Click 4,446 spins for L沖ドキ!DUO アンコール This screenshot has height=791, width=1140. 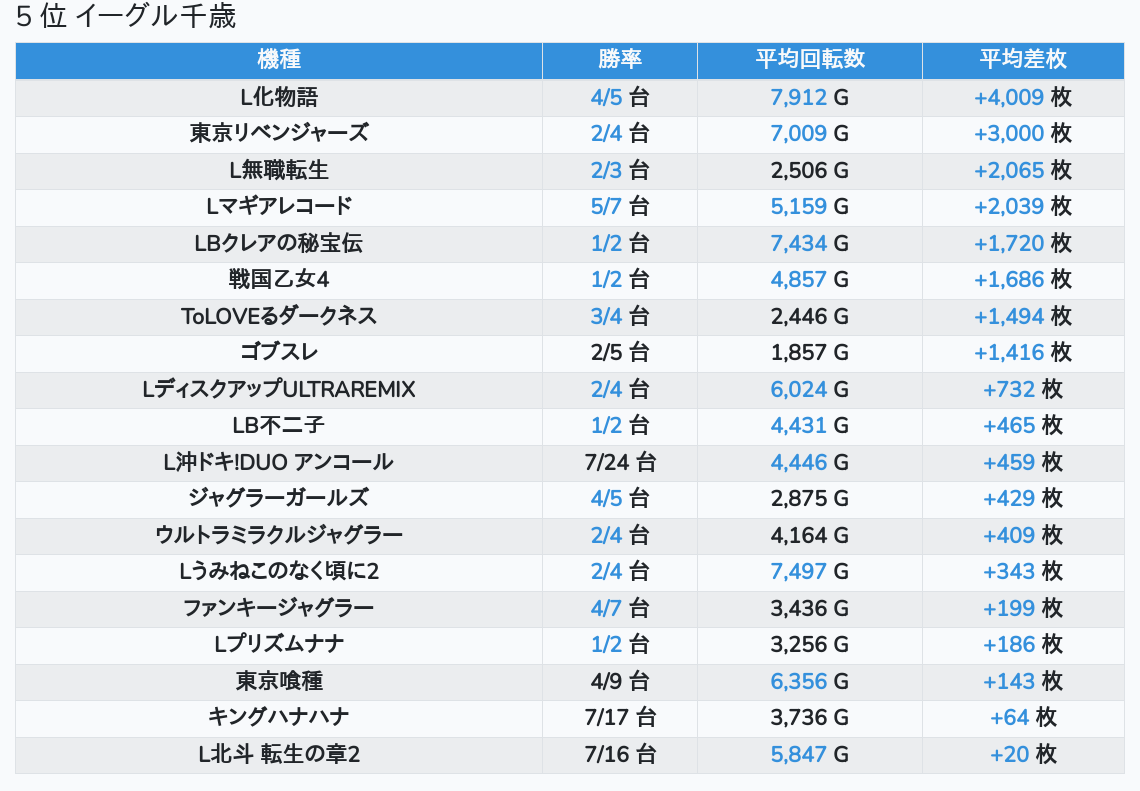pos(799,462)
